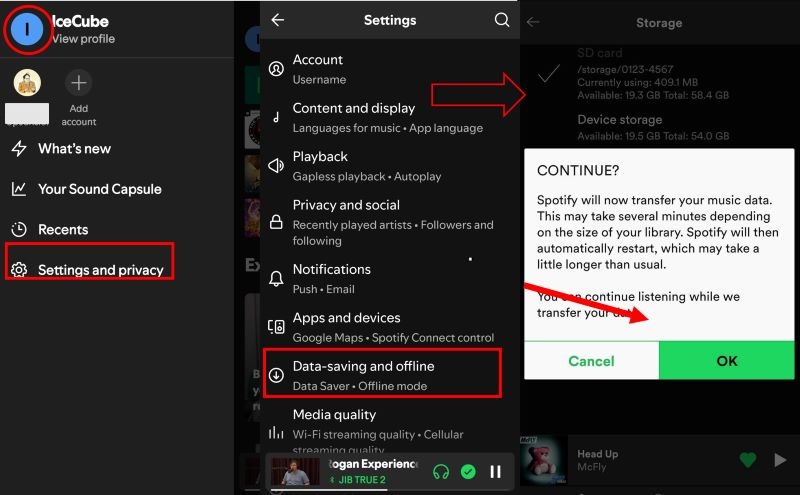Open Notifications settings
The width and height of the screenshot is (800, 495).
tap(390, 279)
